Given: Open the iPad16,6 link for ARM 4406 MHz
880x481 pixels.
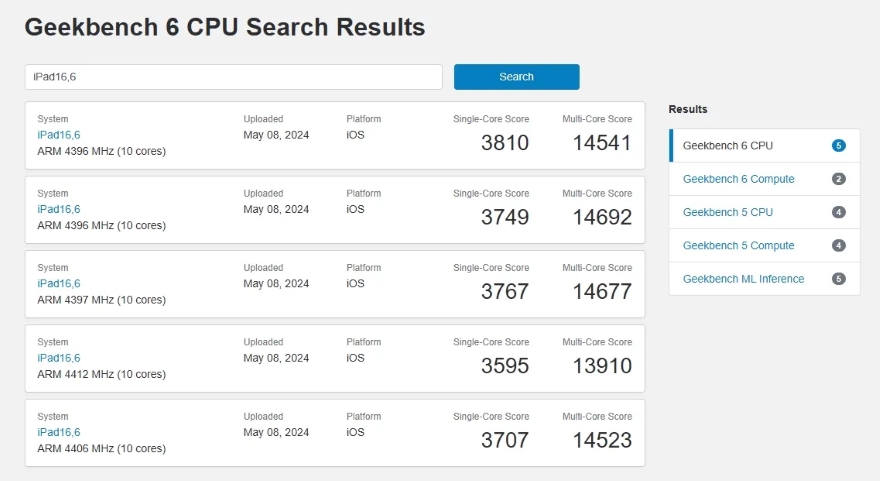Looking at the screenshot, I should [58, 432].
